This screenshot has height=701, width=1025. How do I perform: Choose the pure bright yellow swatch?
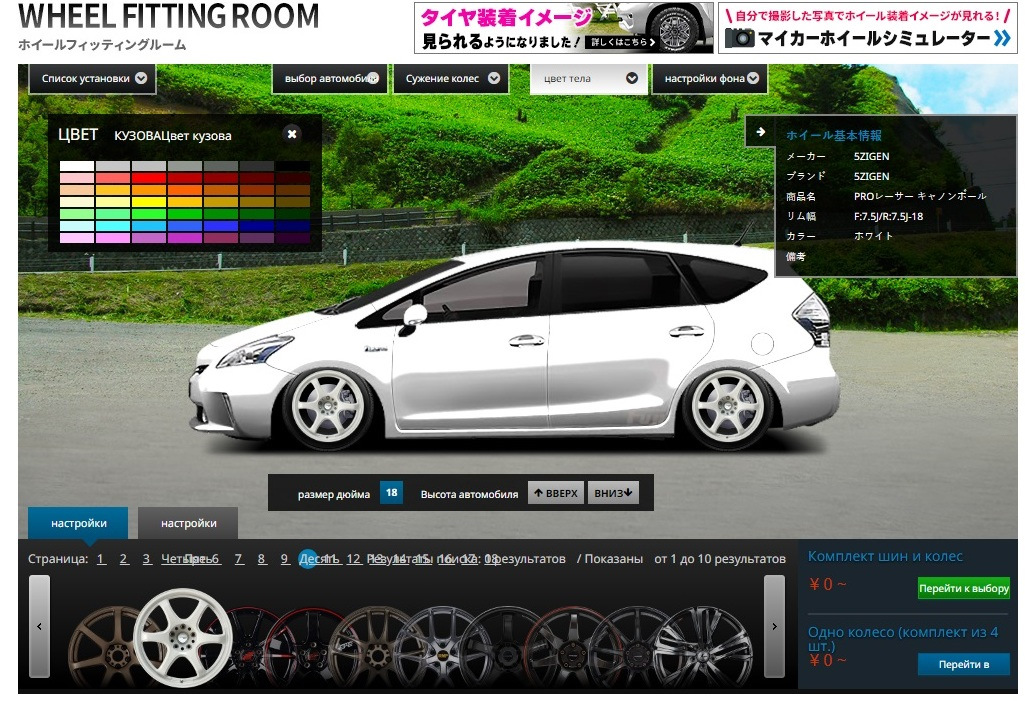coord(148,201)
